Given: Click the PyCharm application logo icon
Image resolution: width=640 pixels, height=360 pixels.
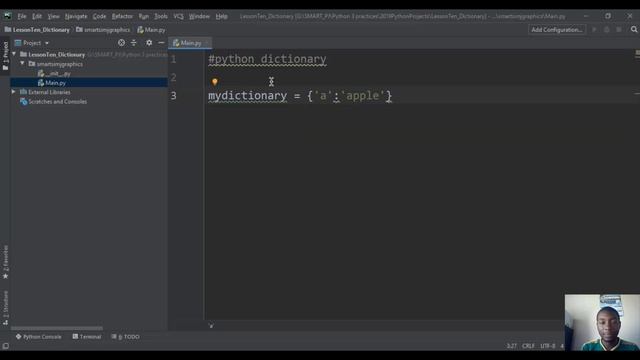Looking at the screenshot, I should point(8,16).
